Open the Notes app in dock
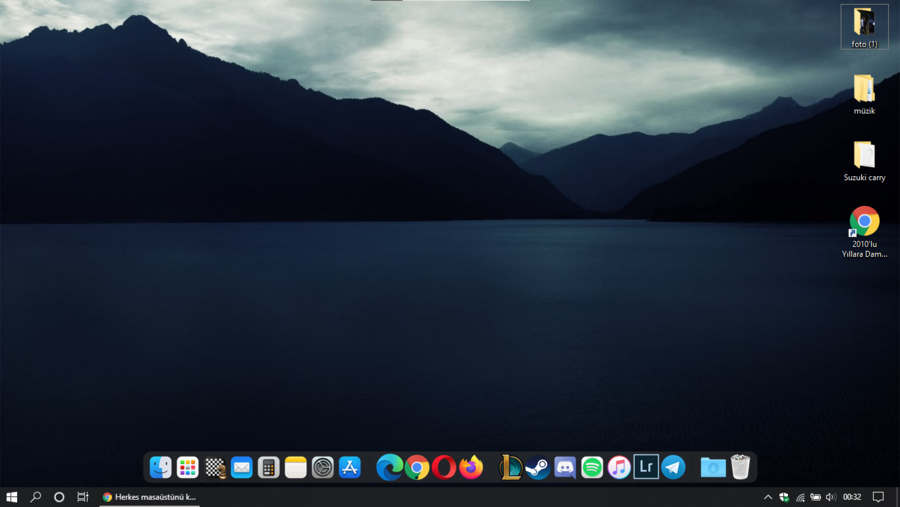Viewport: 900px width, 507px height. click(x=296, y=467)
